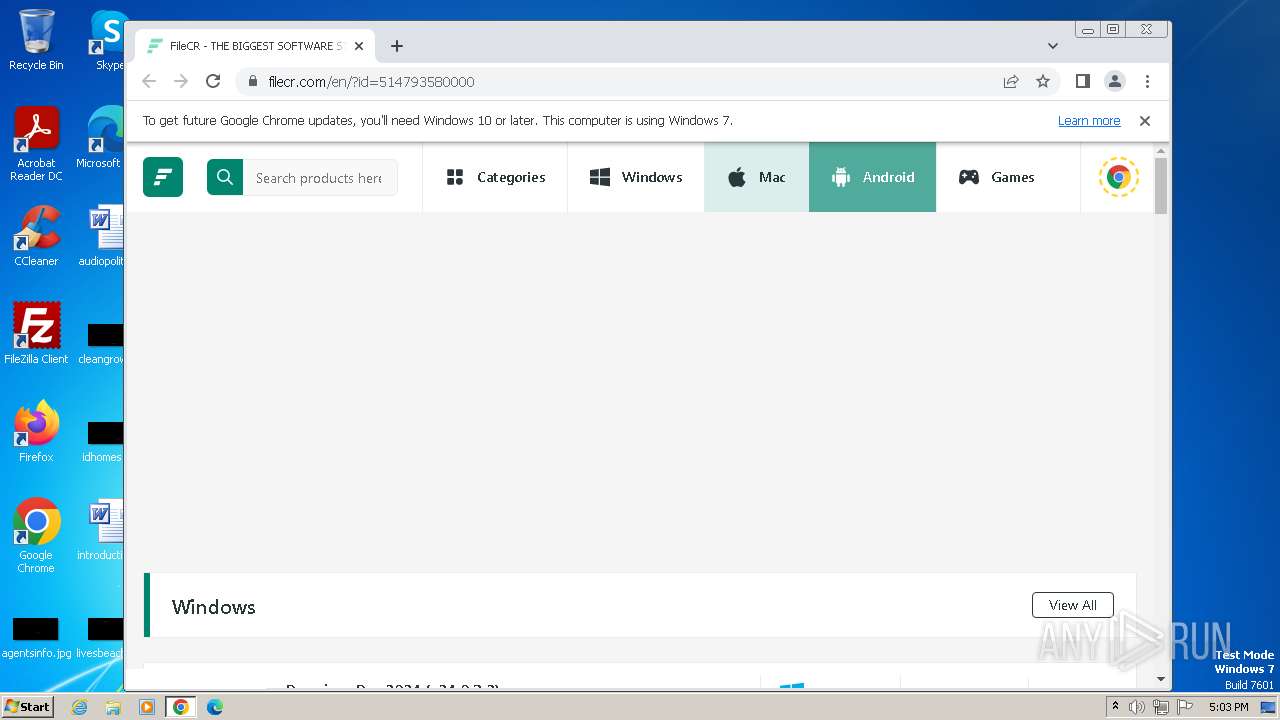The width and height of the screenshot is (1280, 720).
Task: Show hidden tray icons arrow
Action: coord(1115,707)
